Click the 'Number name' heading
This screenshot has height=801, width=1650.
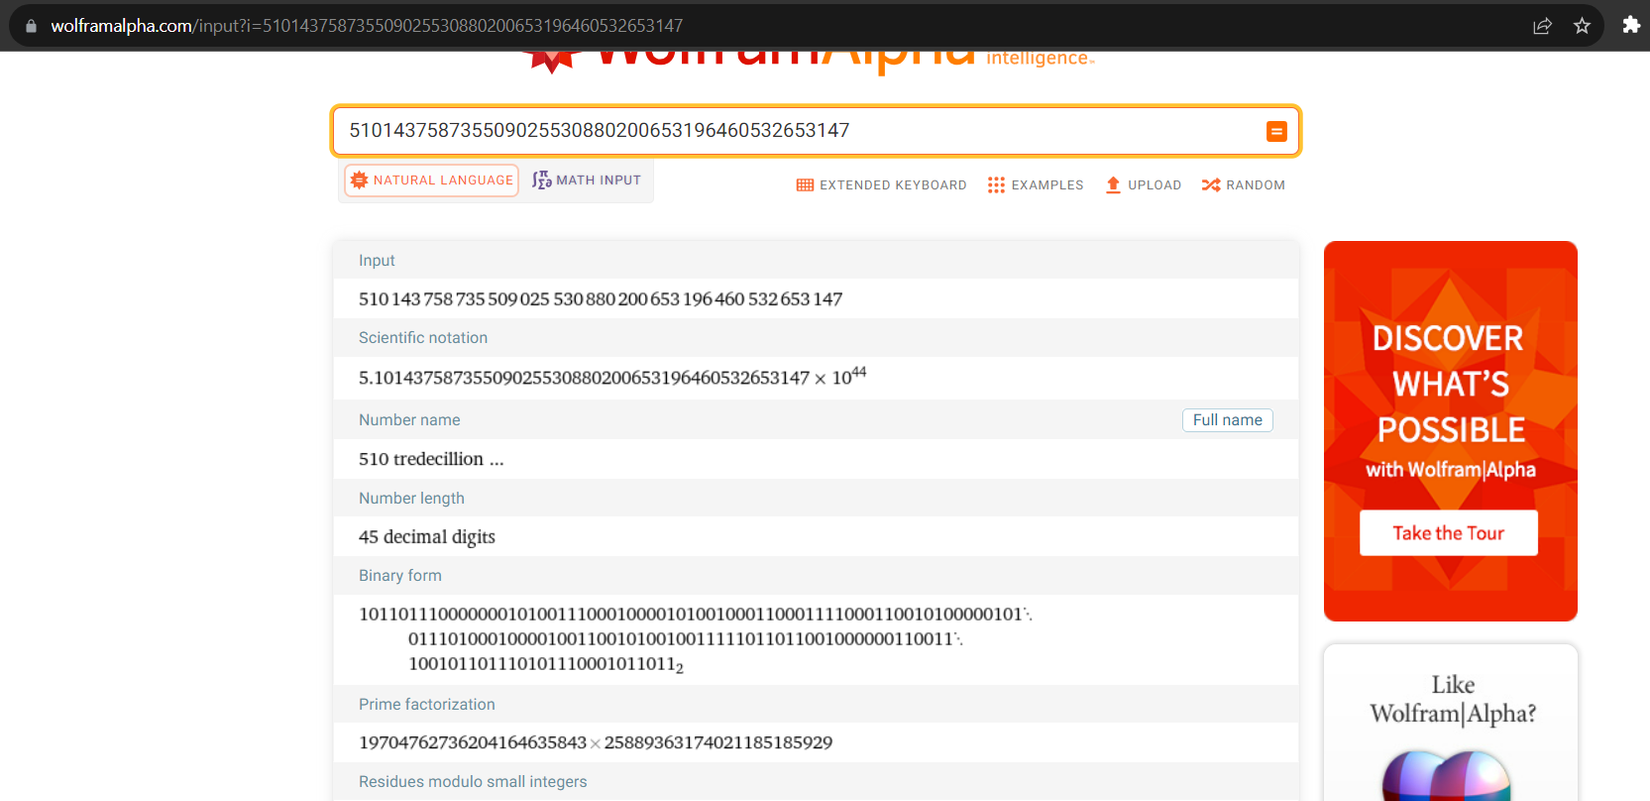[x=409, y=420]
